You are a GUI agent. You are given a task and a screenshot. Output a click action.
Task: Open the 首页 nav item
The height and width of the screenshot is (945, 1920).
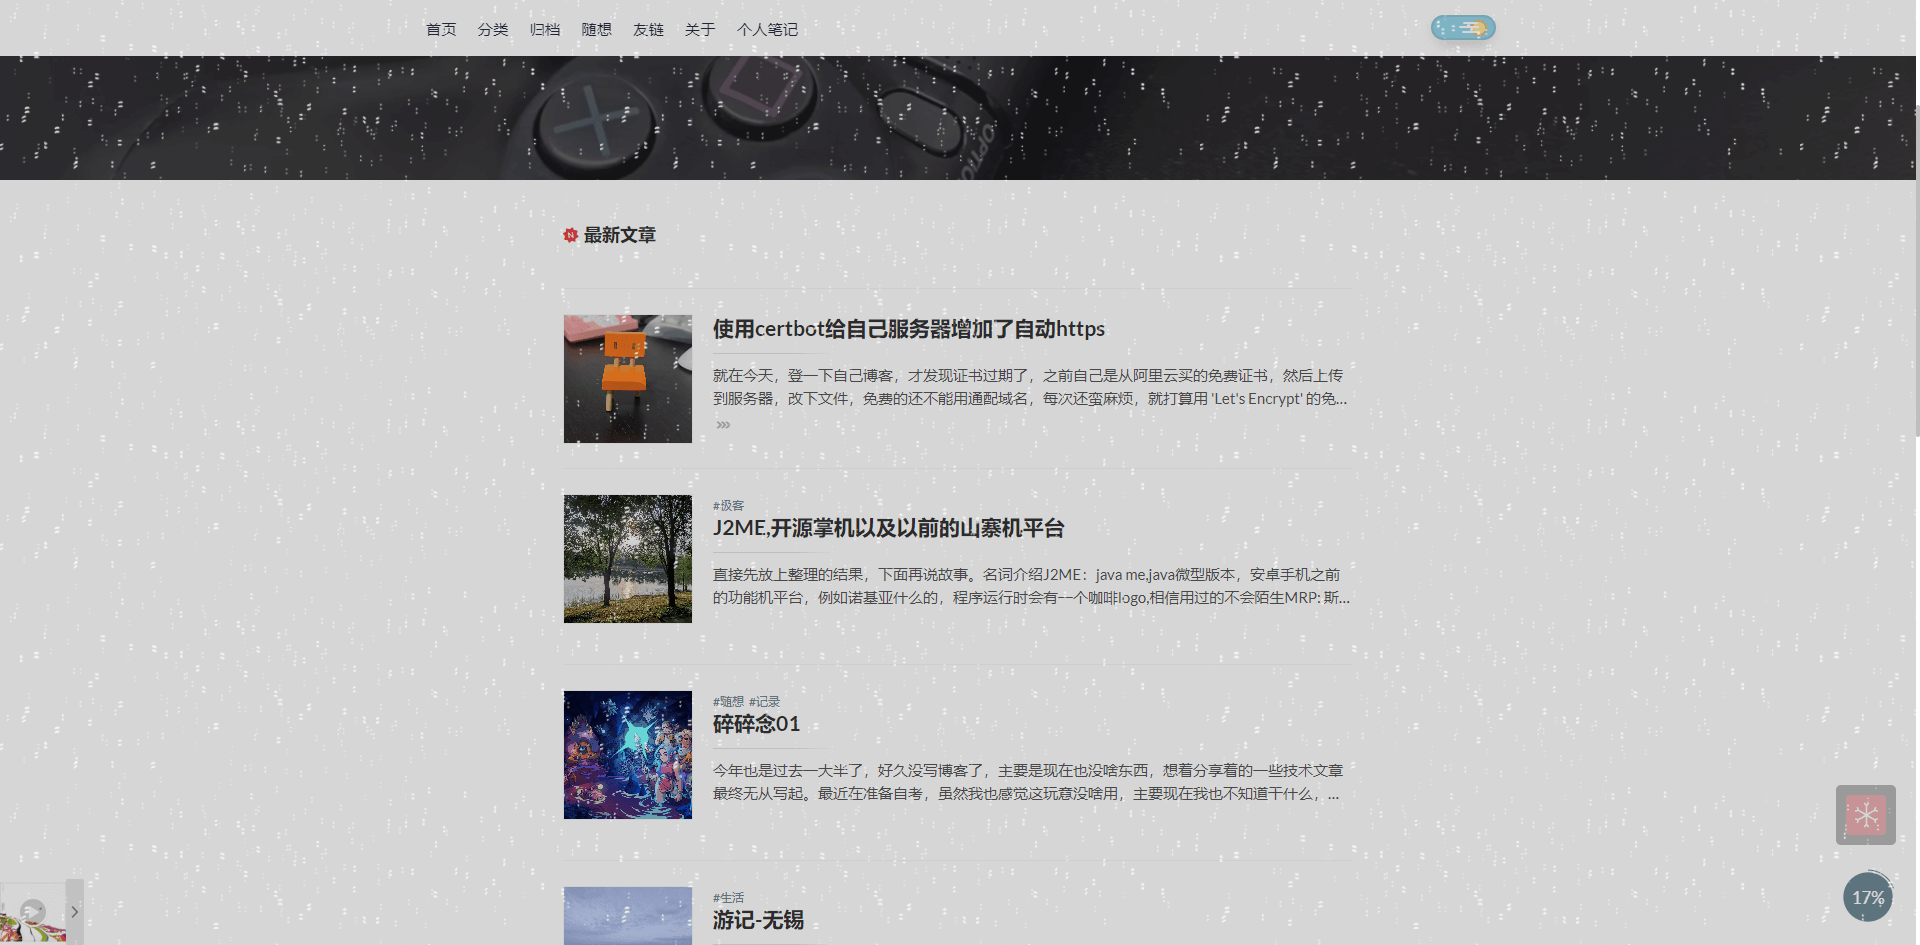441,29
